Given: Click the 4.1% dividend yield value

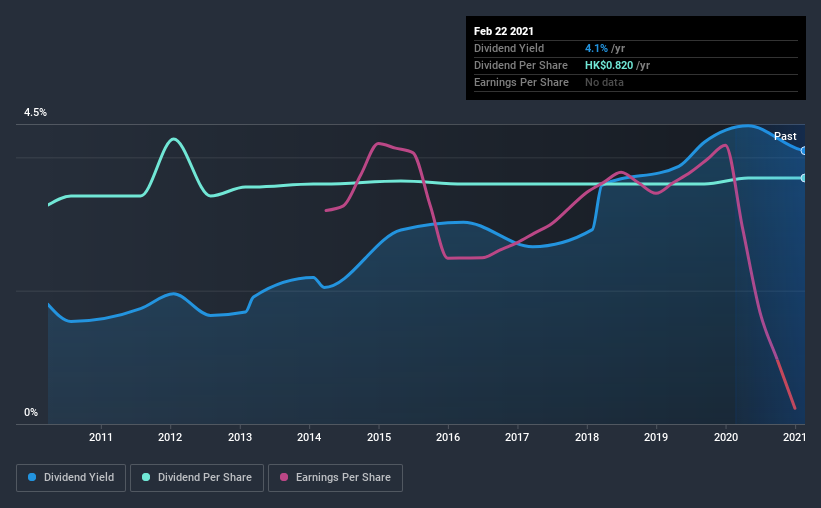Looking at the screenshot, I should 596,48.
